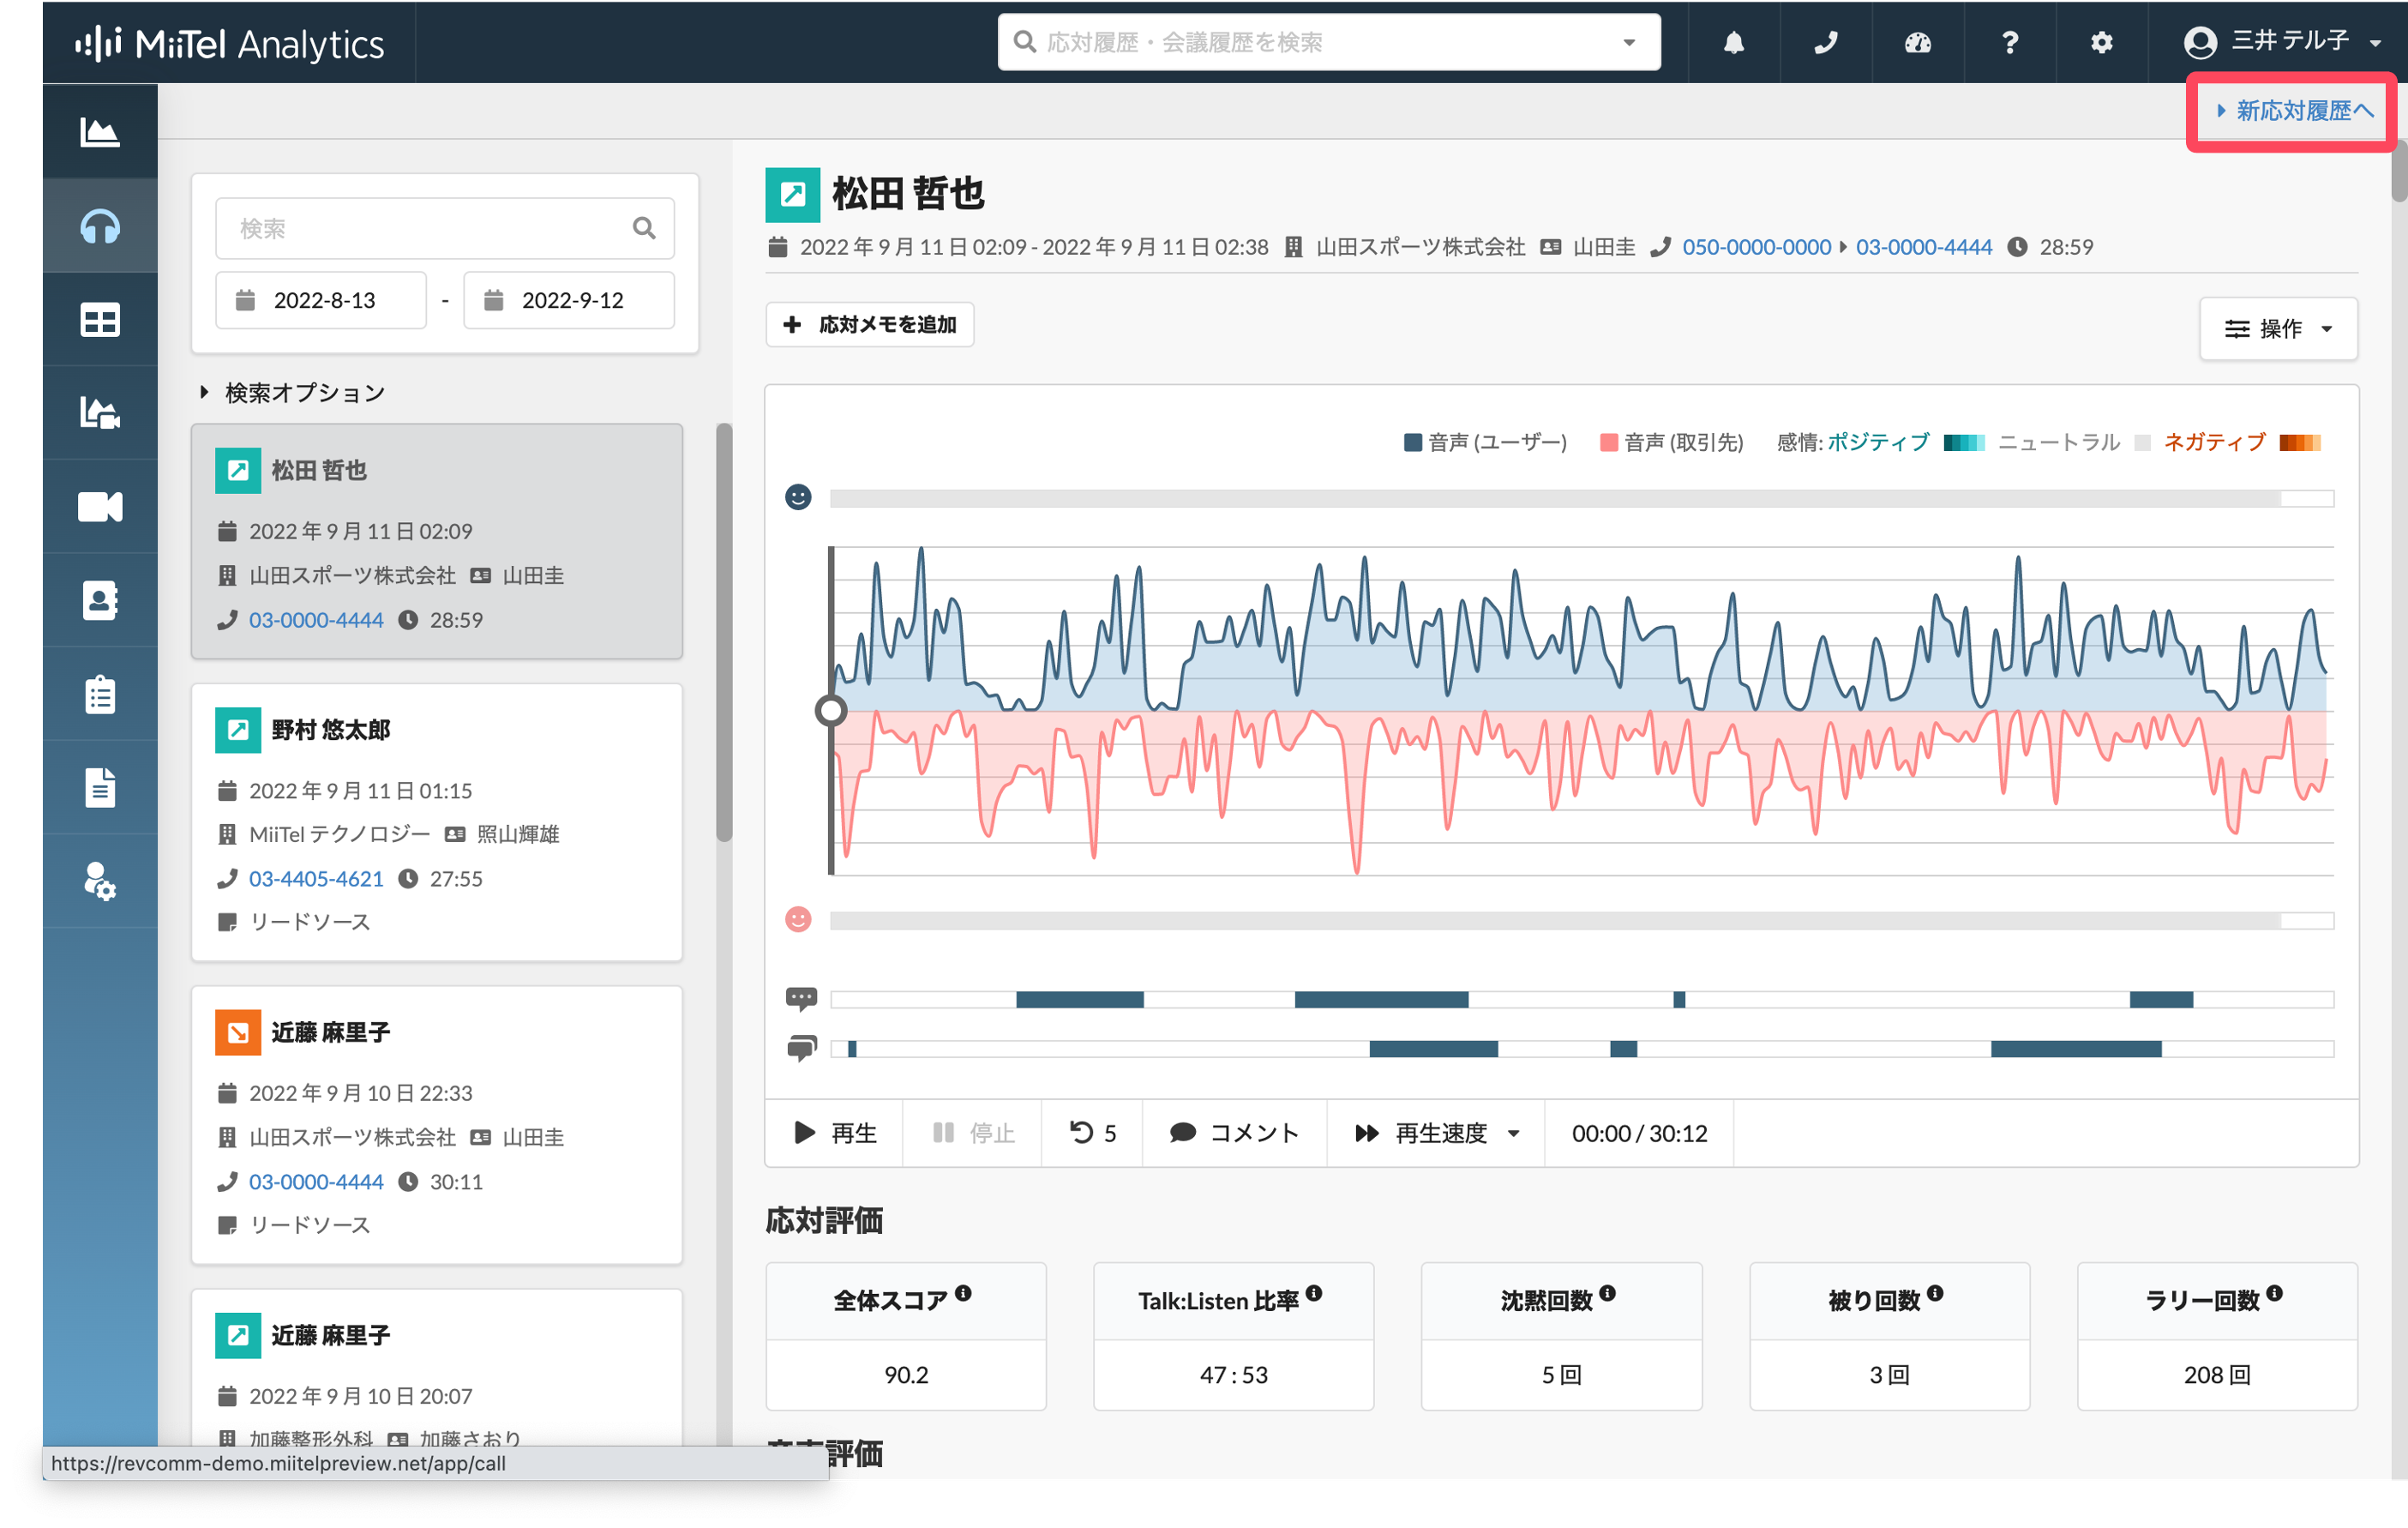Screen dimensions: 2408x1528
Task: Click phone link 03-4405-4621
Action: 316,878
